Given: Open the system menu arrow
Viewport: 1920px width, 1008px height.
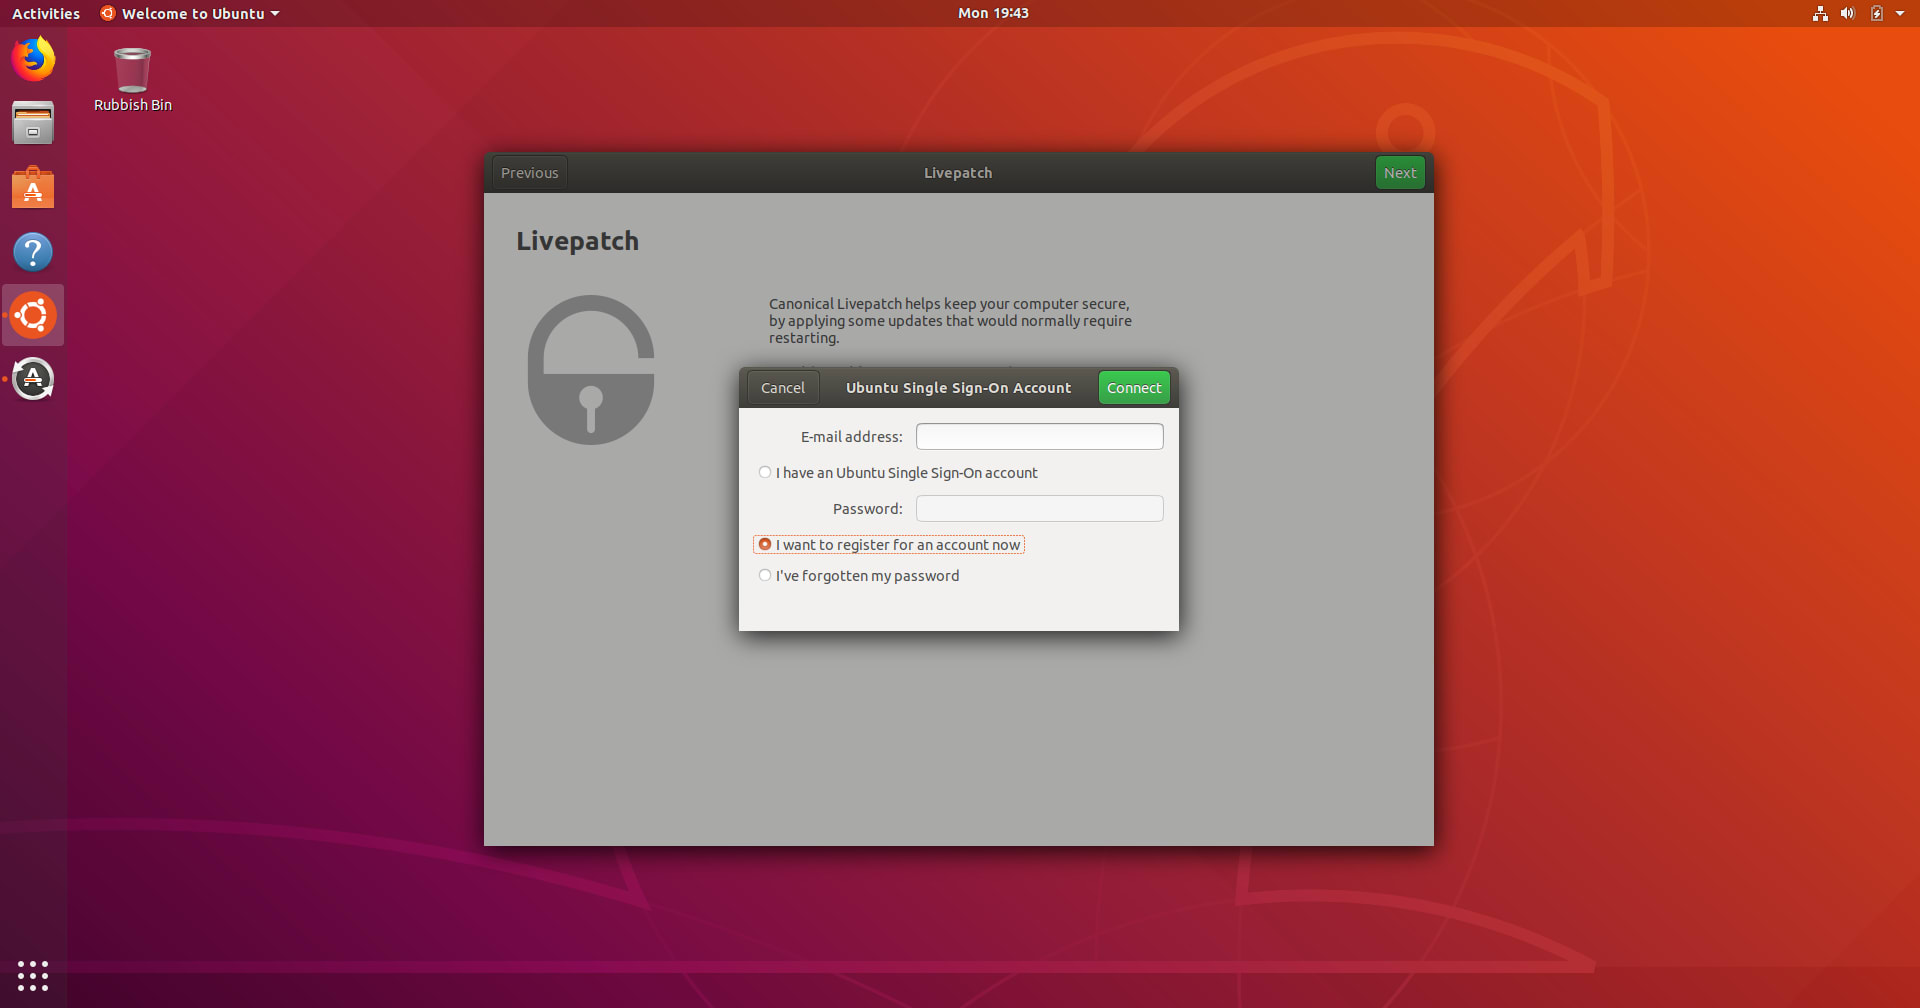Looking at the screenshot, I should 1900,13.
